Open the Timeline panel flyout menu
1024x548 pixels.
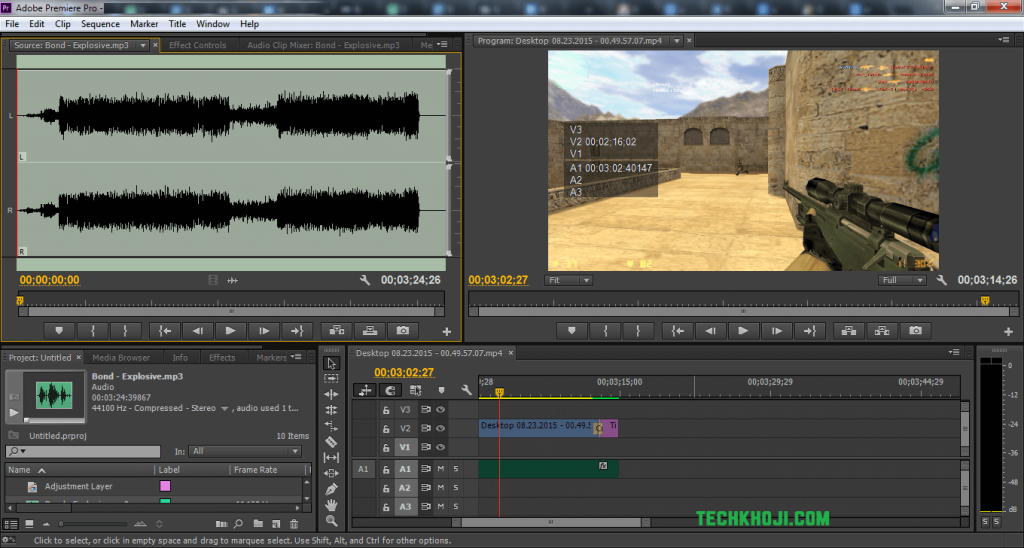coord(954,352)
